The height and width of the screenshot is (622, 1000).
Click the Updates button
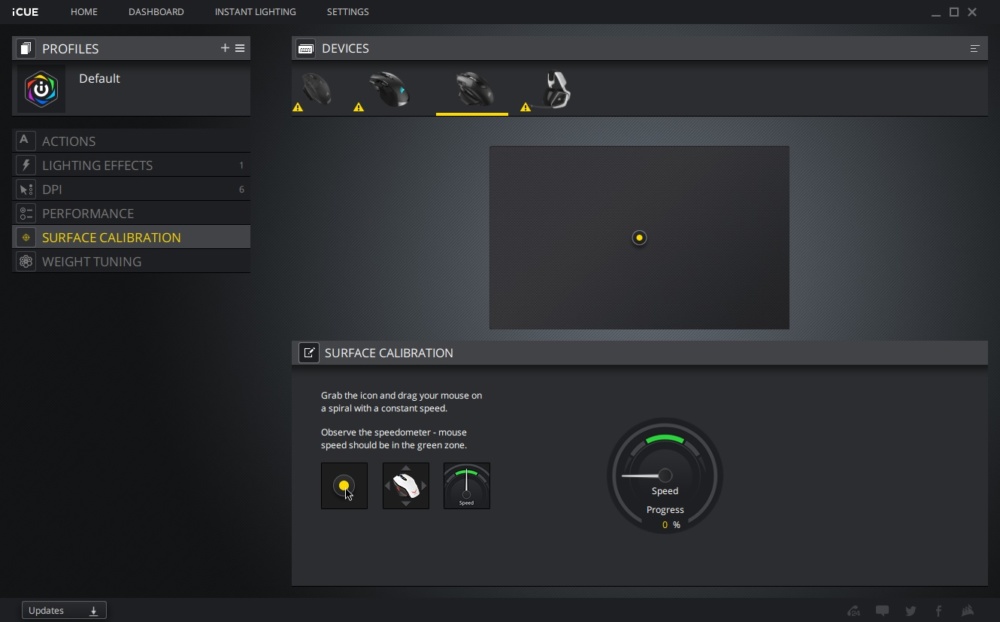pyautogui.click(x=64, y=611)
